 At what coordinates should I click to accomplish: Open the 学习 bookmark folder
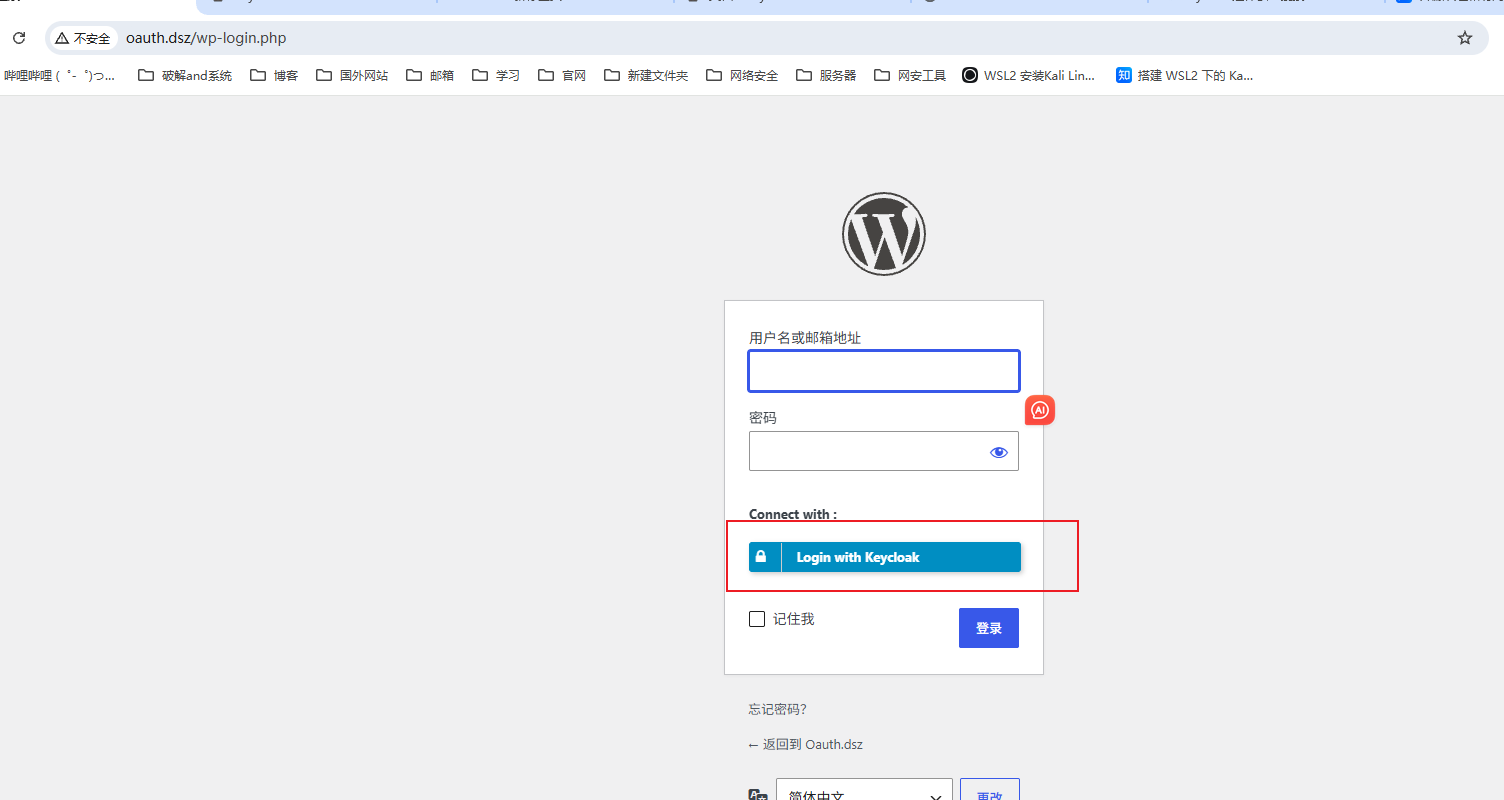point(496,75)
